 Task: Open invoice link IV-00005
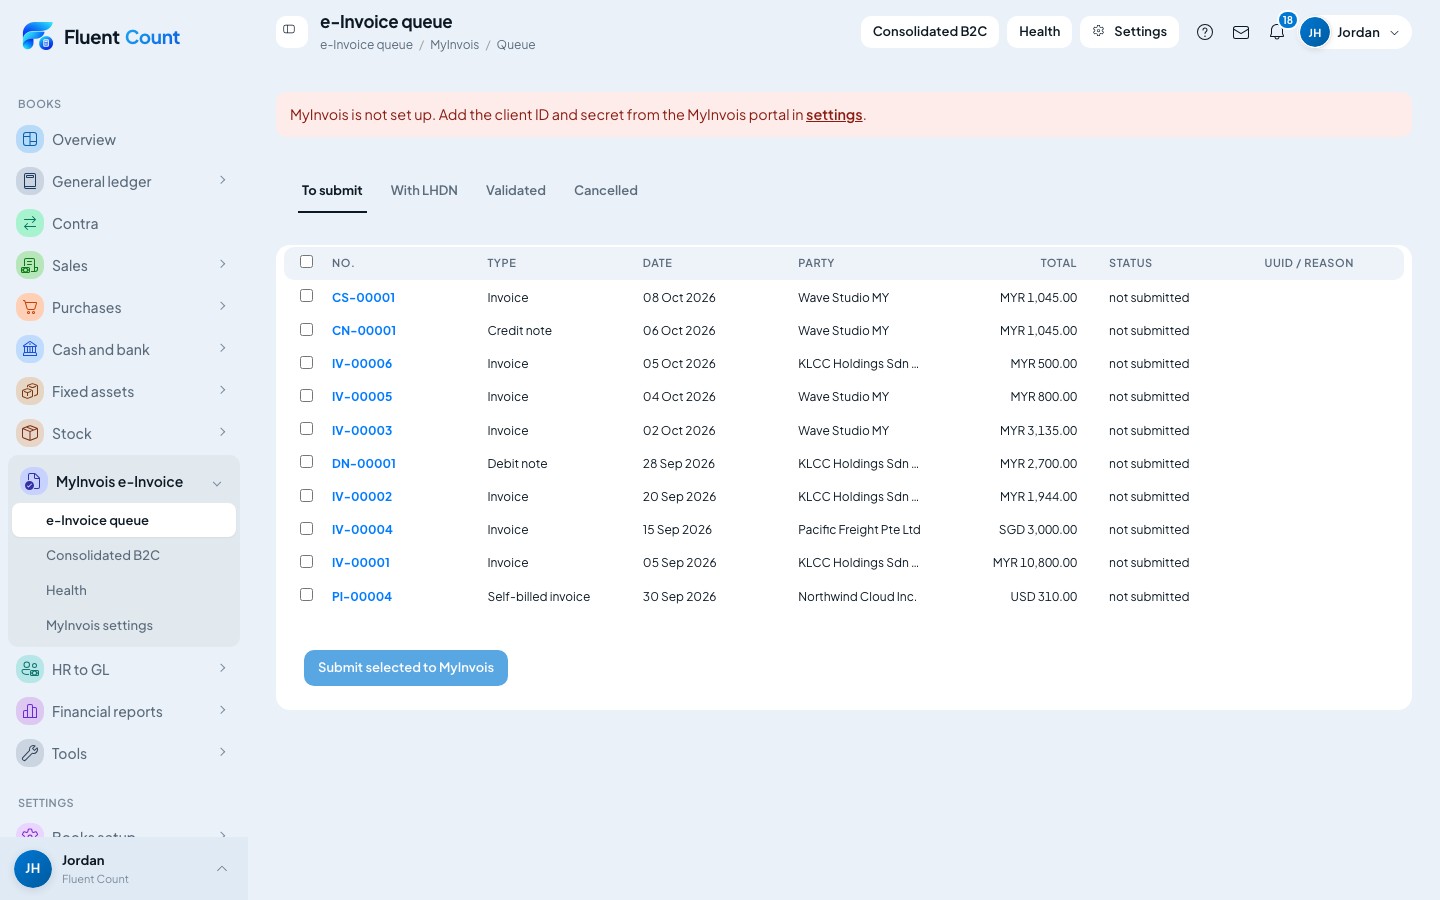pos(362,397)
